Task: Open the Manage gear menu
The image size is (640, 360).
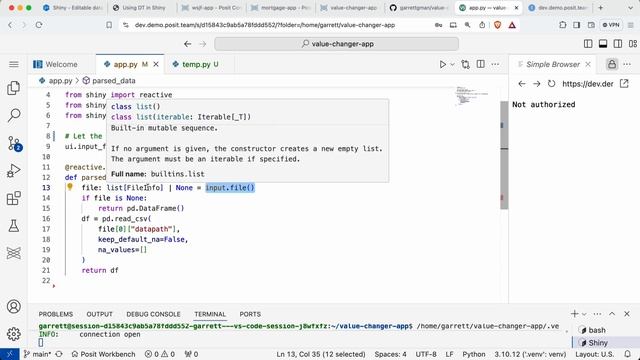Action: (13, 334)
